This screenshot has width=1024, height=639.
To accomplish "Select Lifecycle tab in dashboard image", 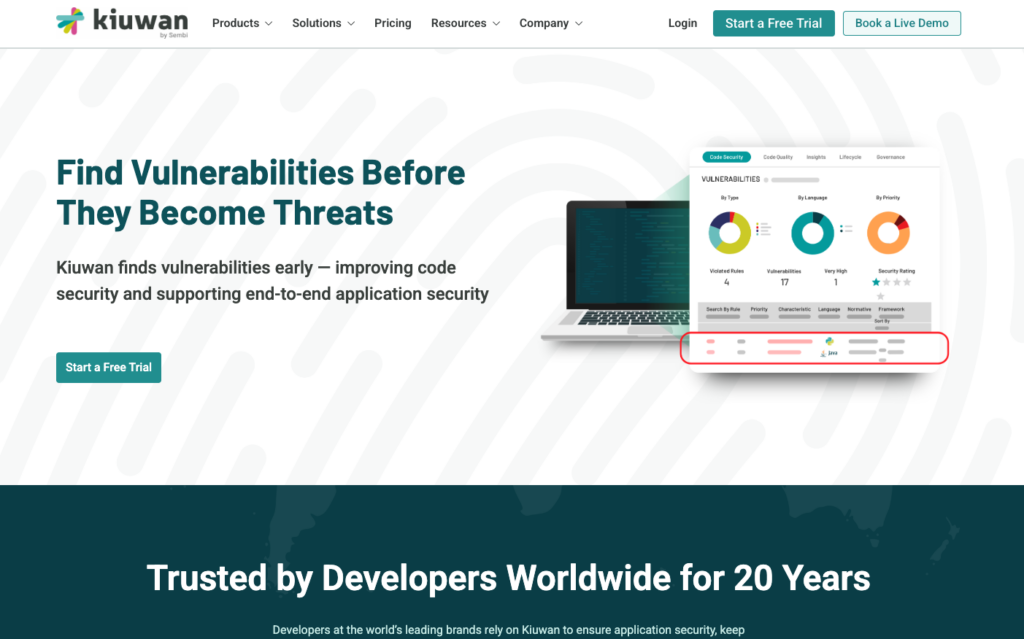I will pyautogui.click(x=850, y=157).
